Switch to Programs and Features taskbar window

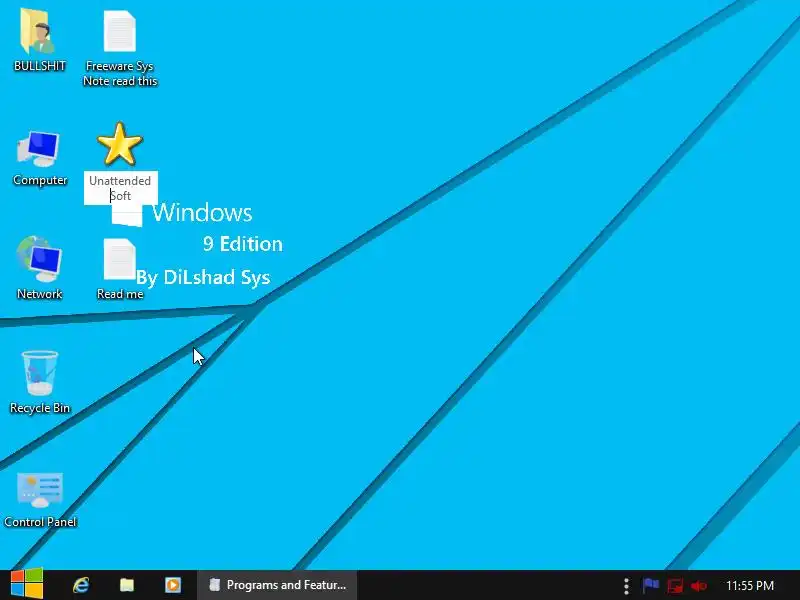click(x=277, y=585)
